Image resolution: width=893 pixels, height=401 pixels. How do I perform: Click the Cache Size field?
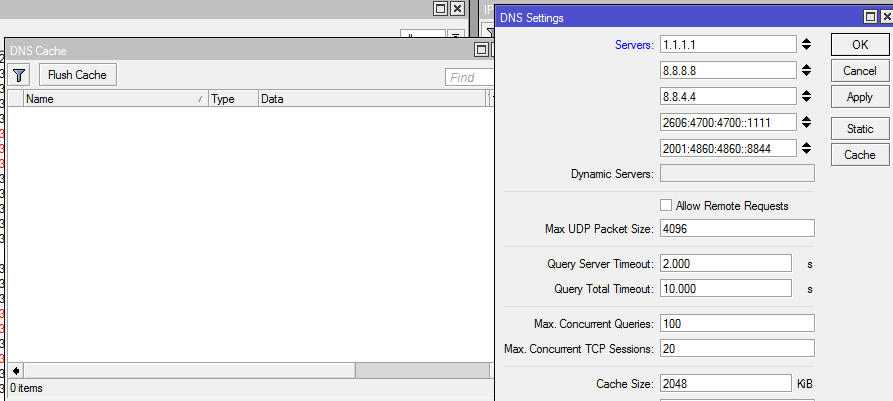click(x=726, y=384)
